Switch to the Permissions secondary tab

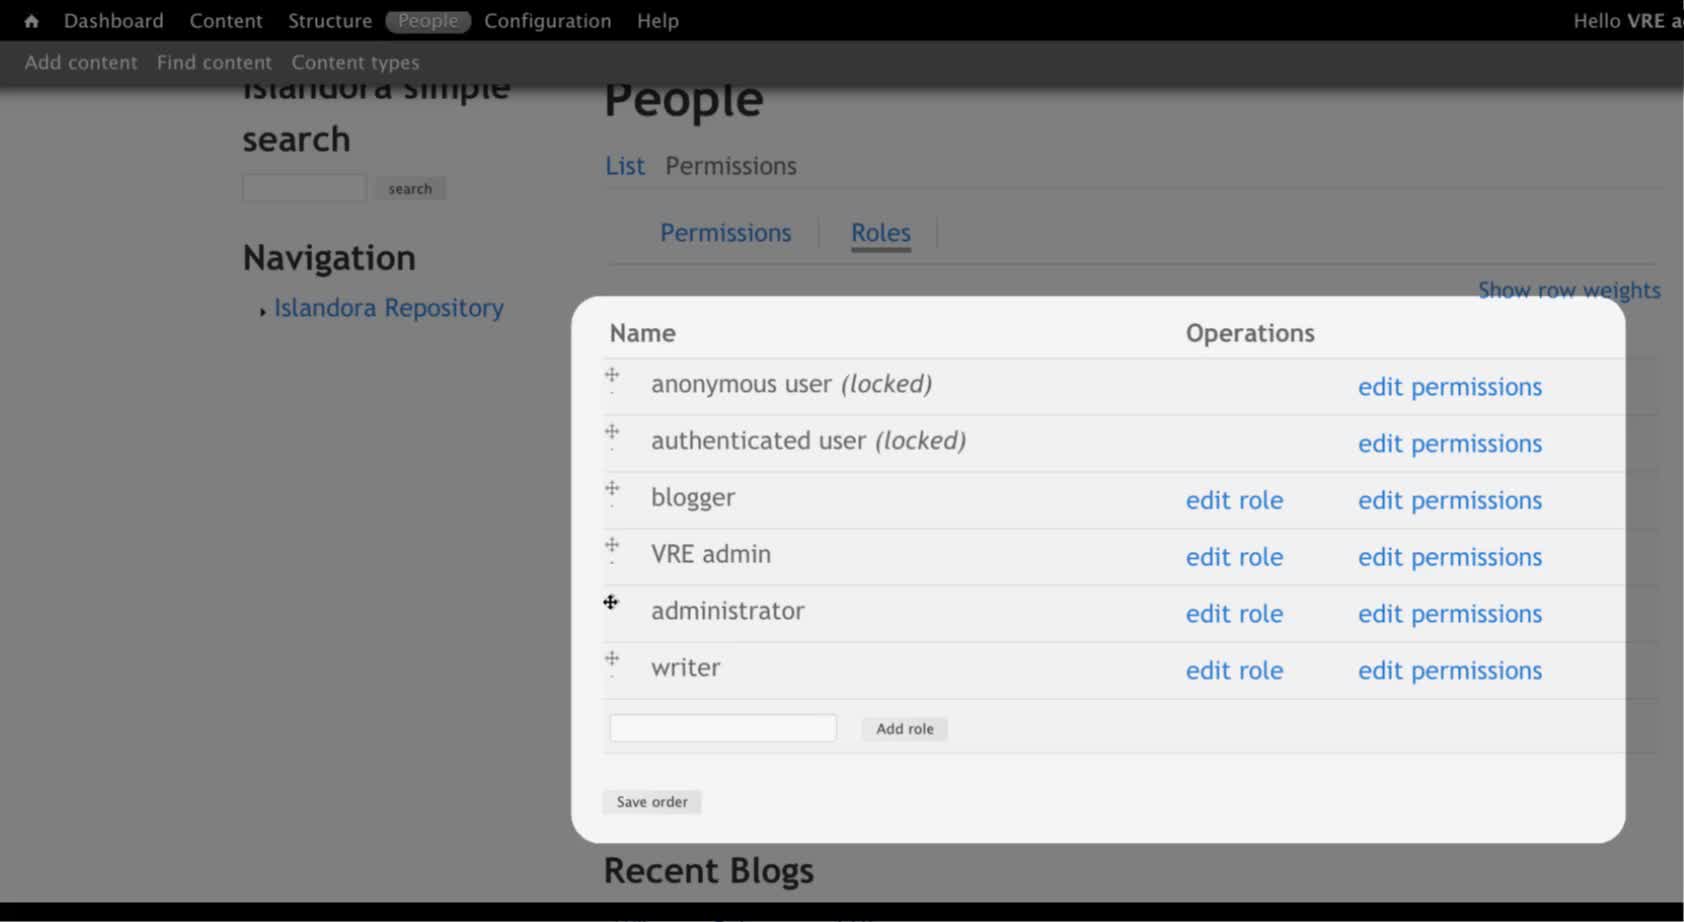(x=725, y=232)
